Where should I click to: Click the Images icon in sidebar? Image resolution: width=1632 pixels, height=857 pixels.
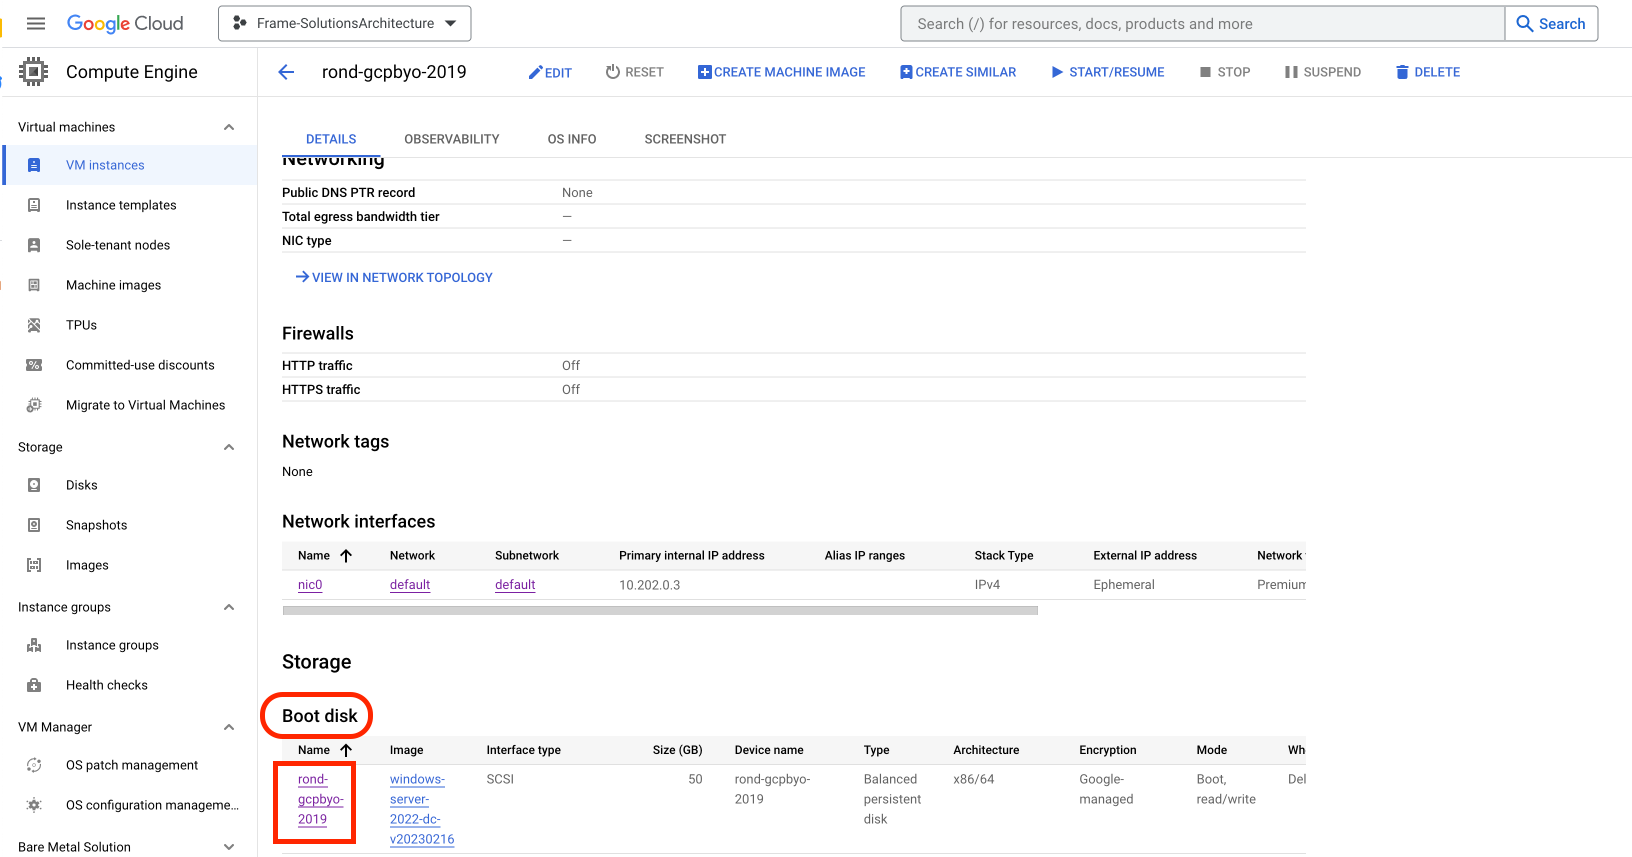[x=34, y=565]
